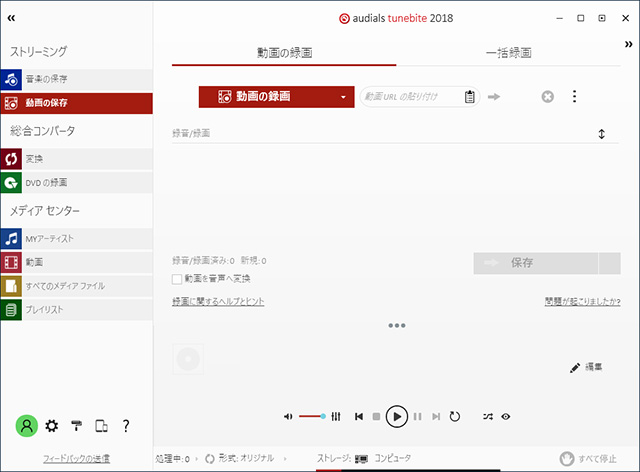
Task: Click the green DVD recording icon
Action: click(11, 183)
